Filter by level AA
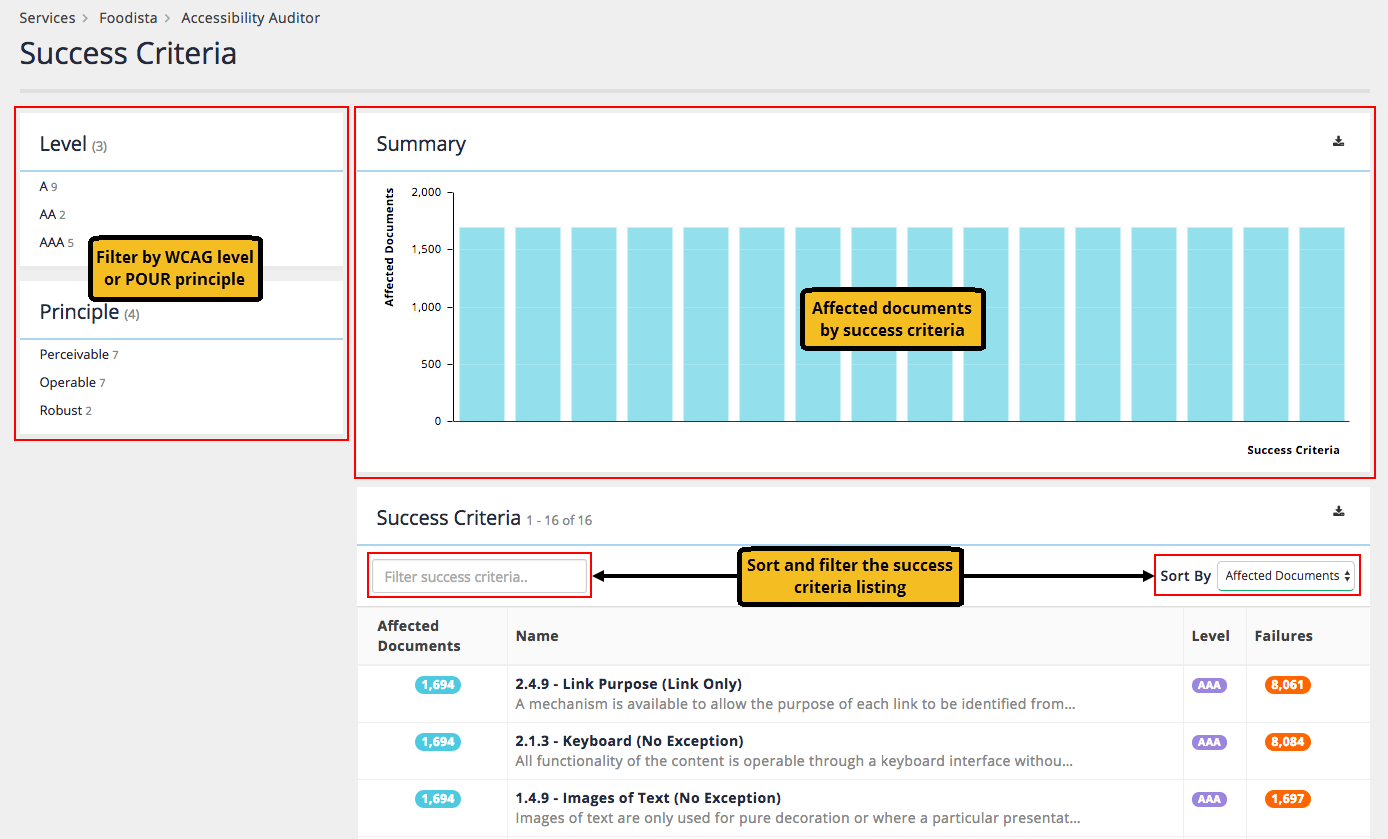 coord(48,215)
